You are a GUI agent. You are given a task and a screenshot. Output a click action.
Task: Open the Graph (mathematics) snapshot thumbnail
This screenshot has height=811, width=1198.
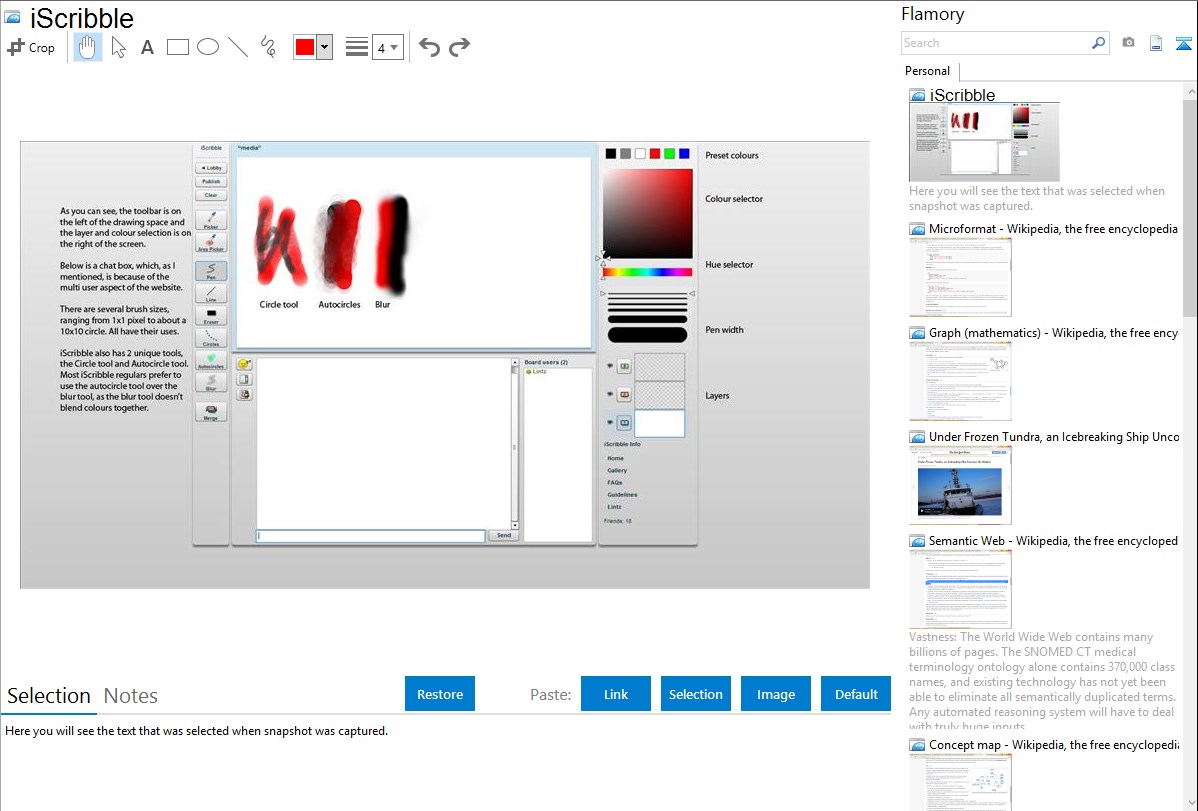(960, 381)
